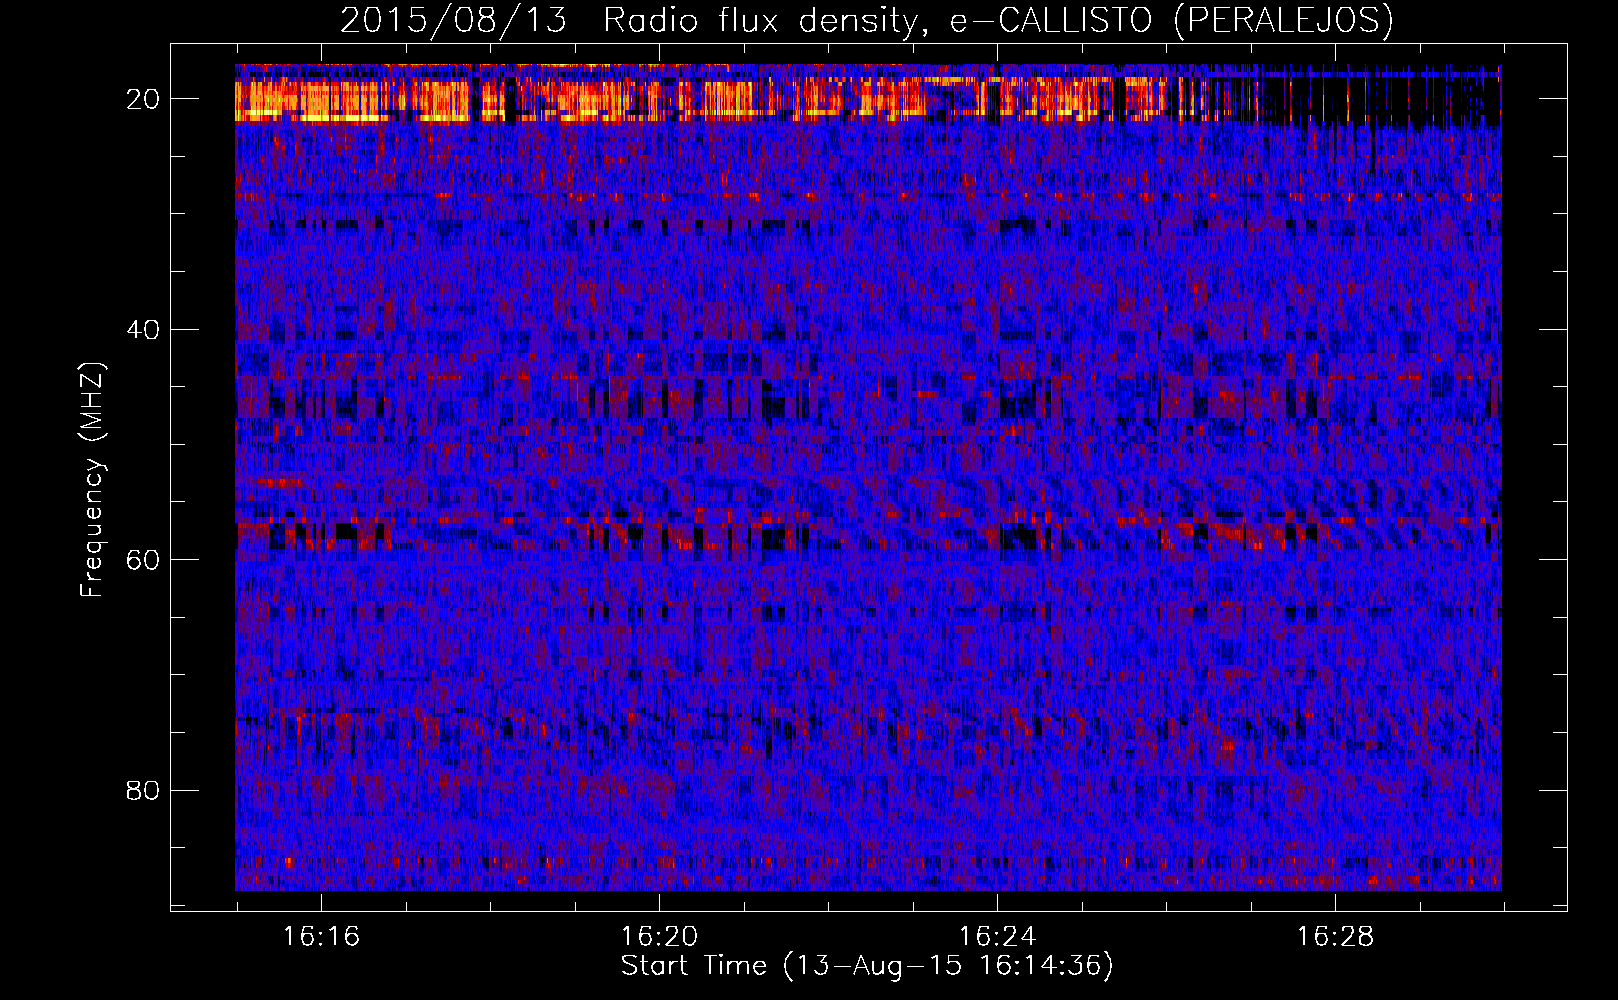This screenshot has height=1000, width=1618.
Task: Select the 20 MHz frequency tick label
Action: pyautogui.click(x=143, y=99)
